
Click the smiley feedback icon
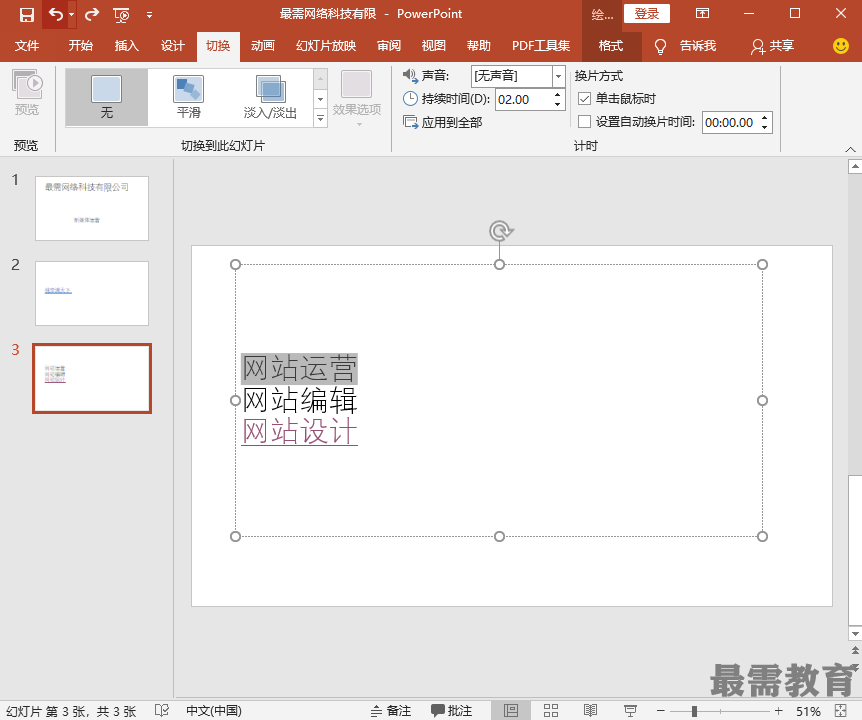(841, 46)
